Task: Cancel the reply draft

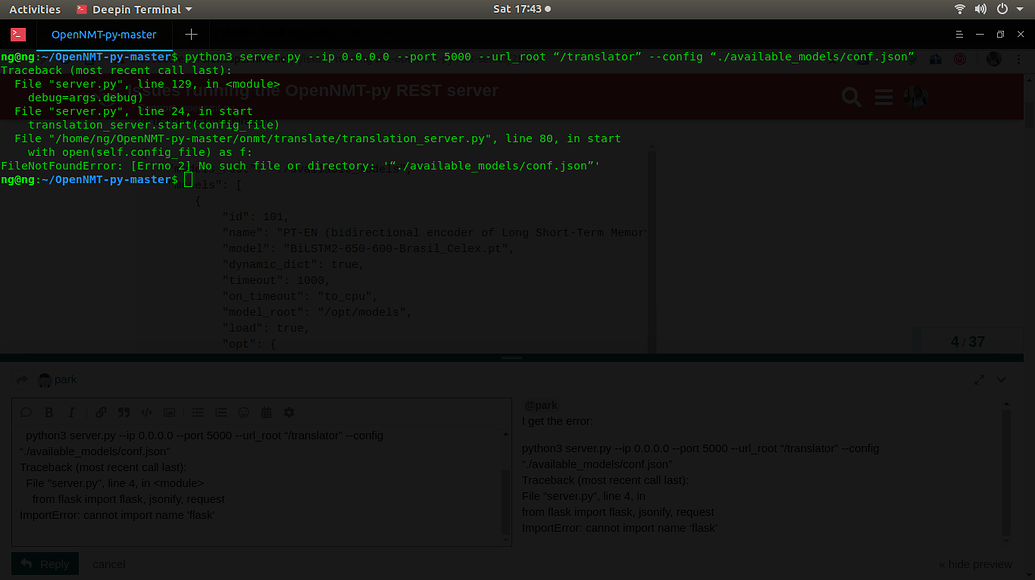Action: click(x=108, y=563)
